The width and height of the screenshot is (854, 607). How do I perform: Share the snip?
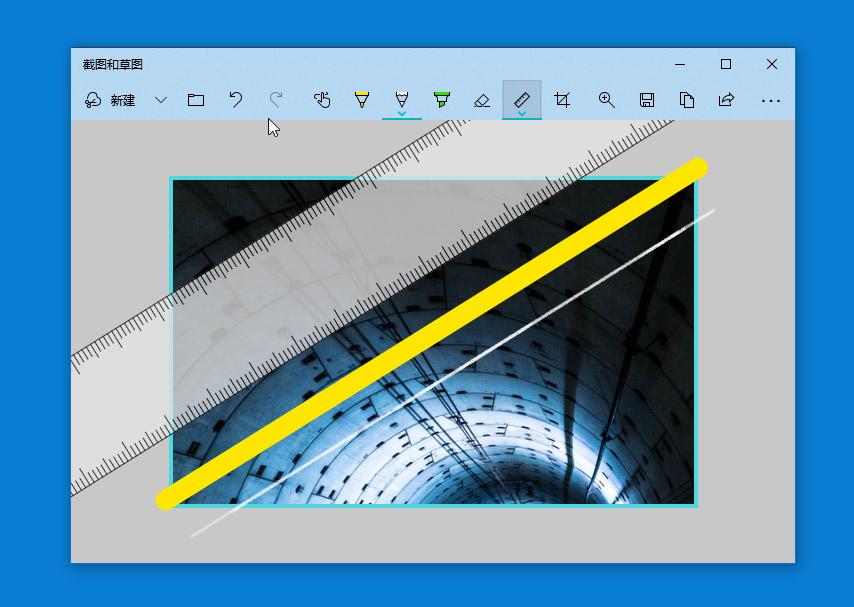(x=727, y=100)
